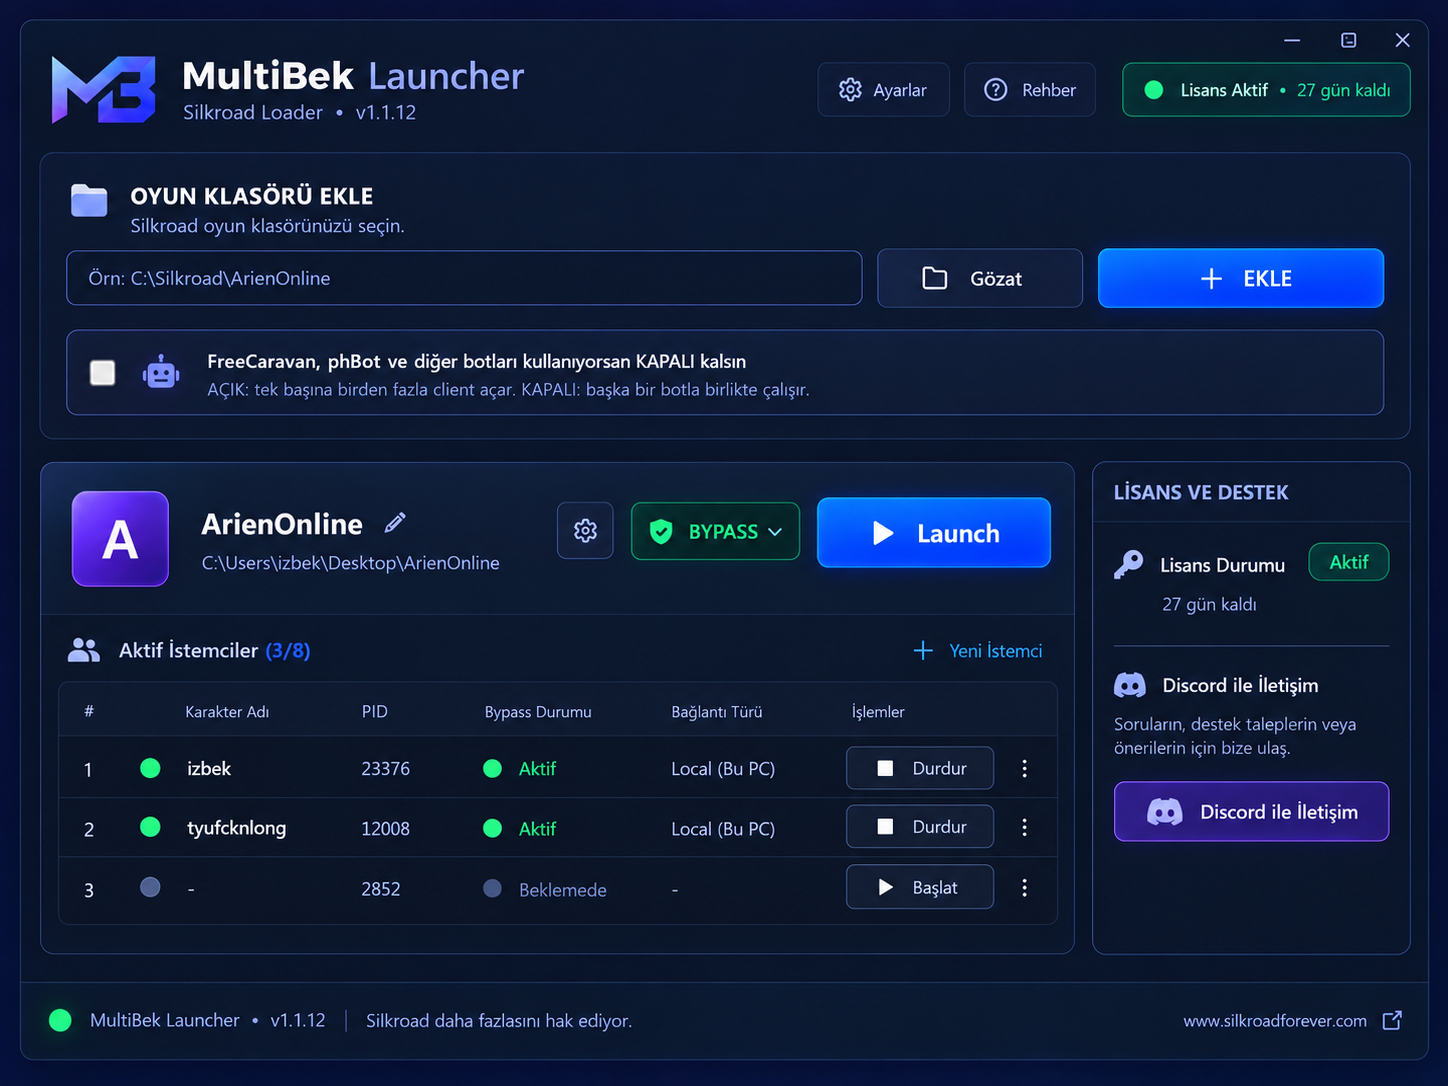The image size is (1448, 1086).
Task: Click the green status dot in footer
Action: point(60,1020)
